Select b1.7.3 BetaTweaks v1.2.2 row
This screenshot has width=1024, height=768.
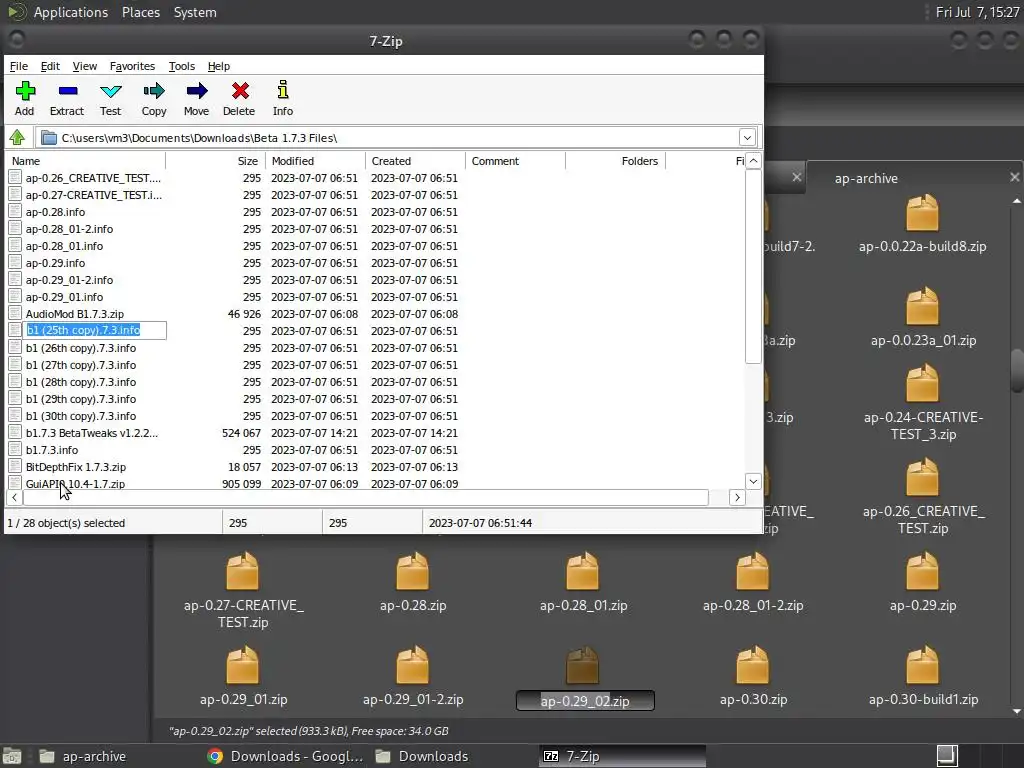(x=376, y=433)
